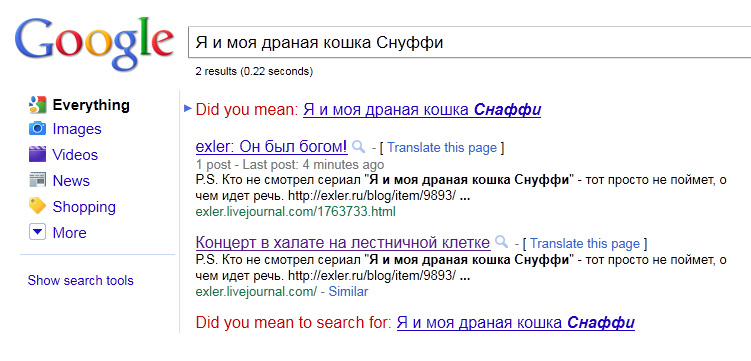Screen dimensions: 751x361
Task: Click the Similar link under second result
Action: click(348, 291)
